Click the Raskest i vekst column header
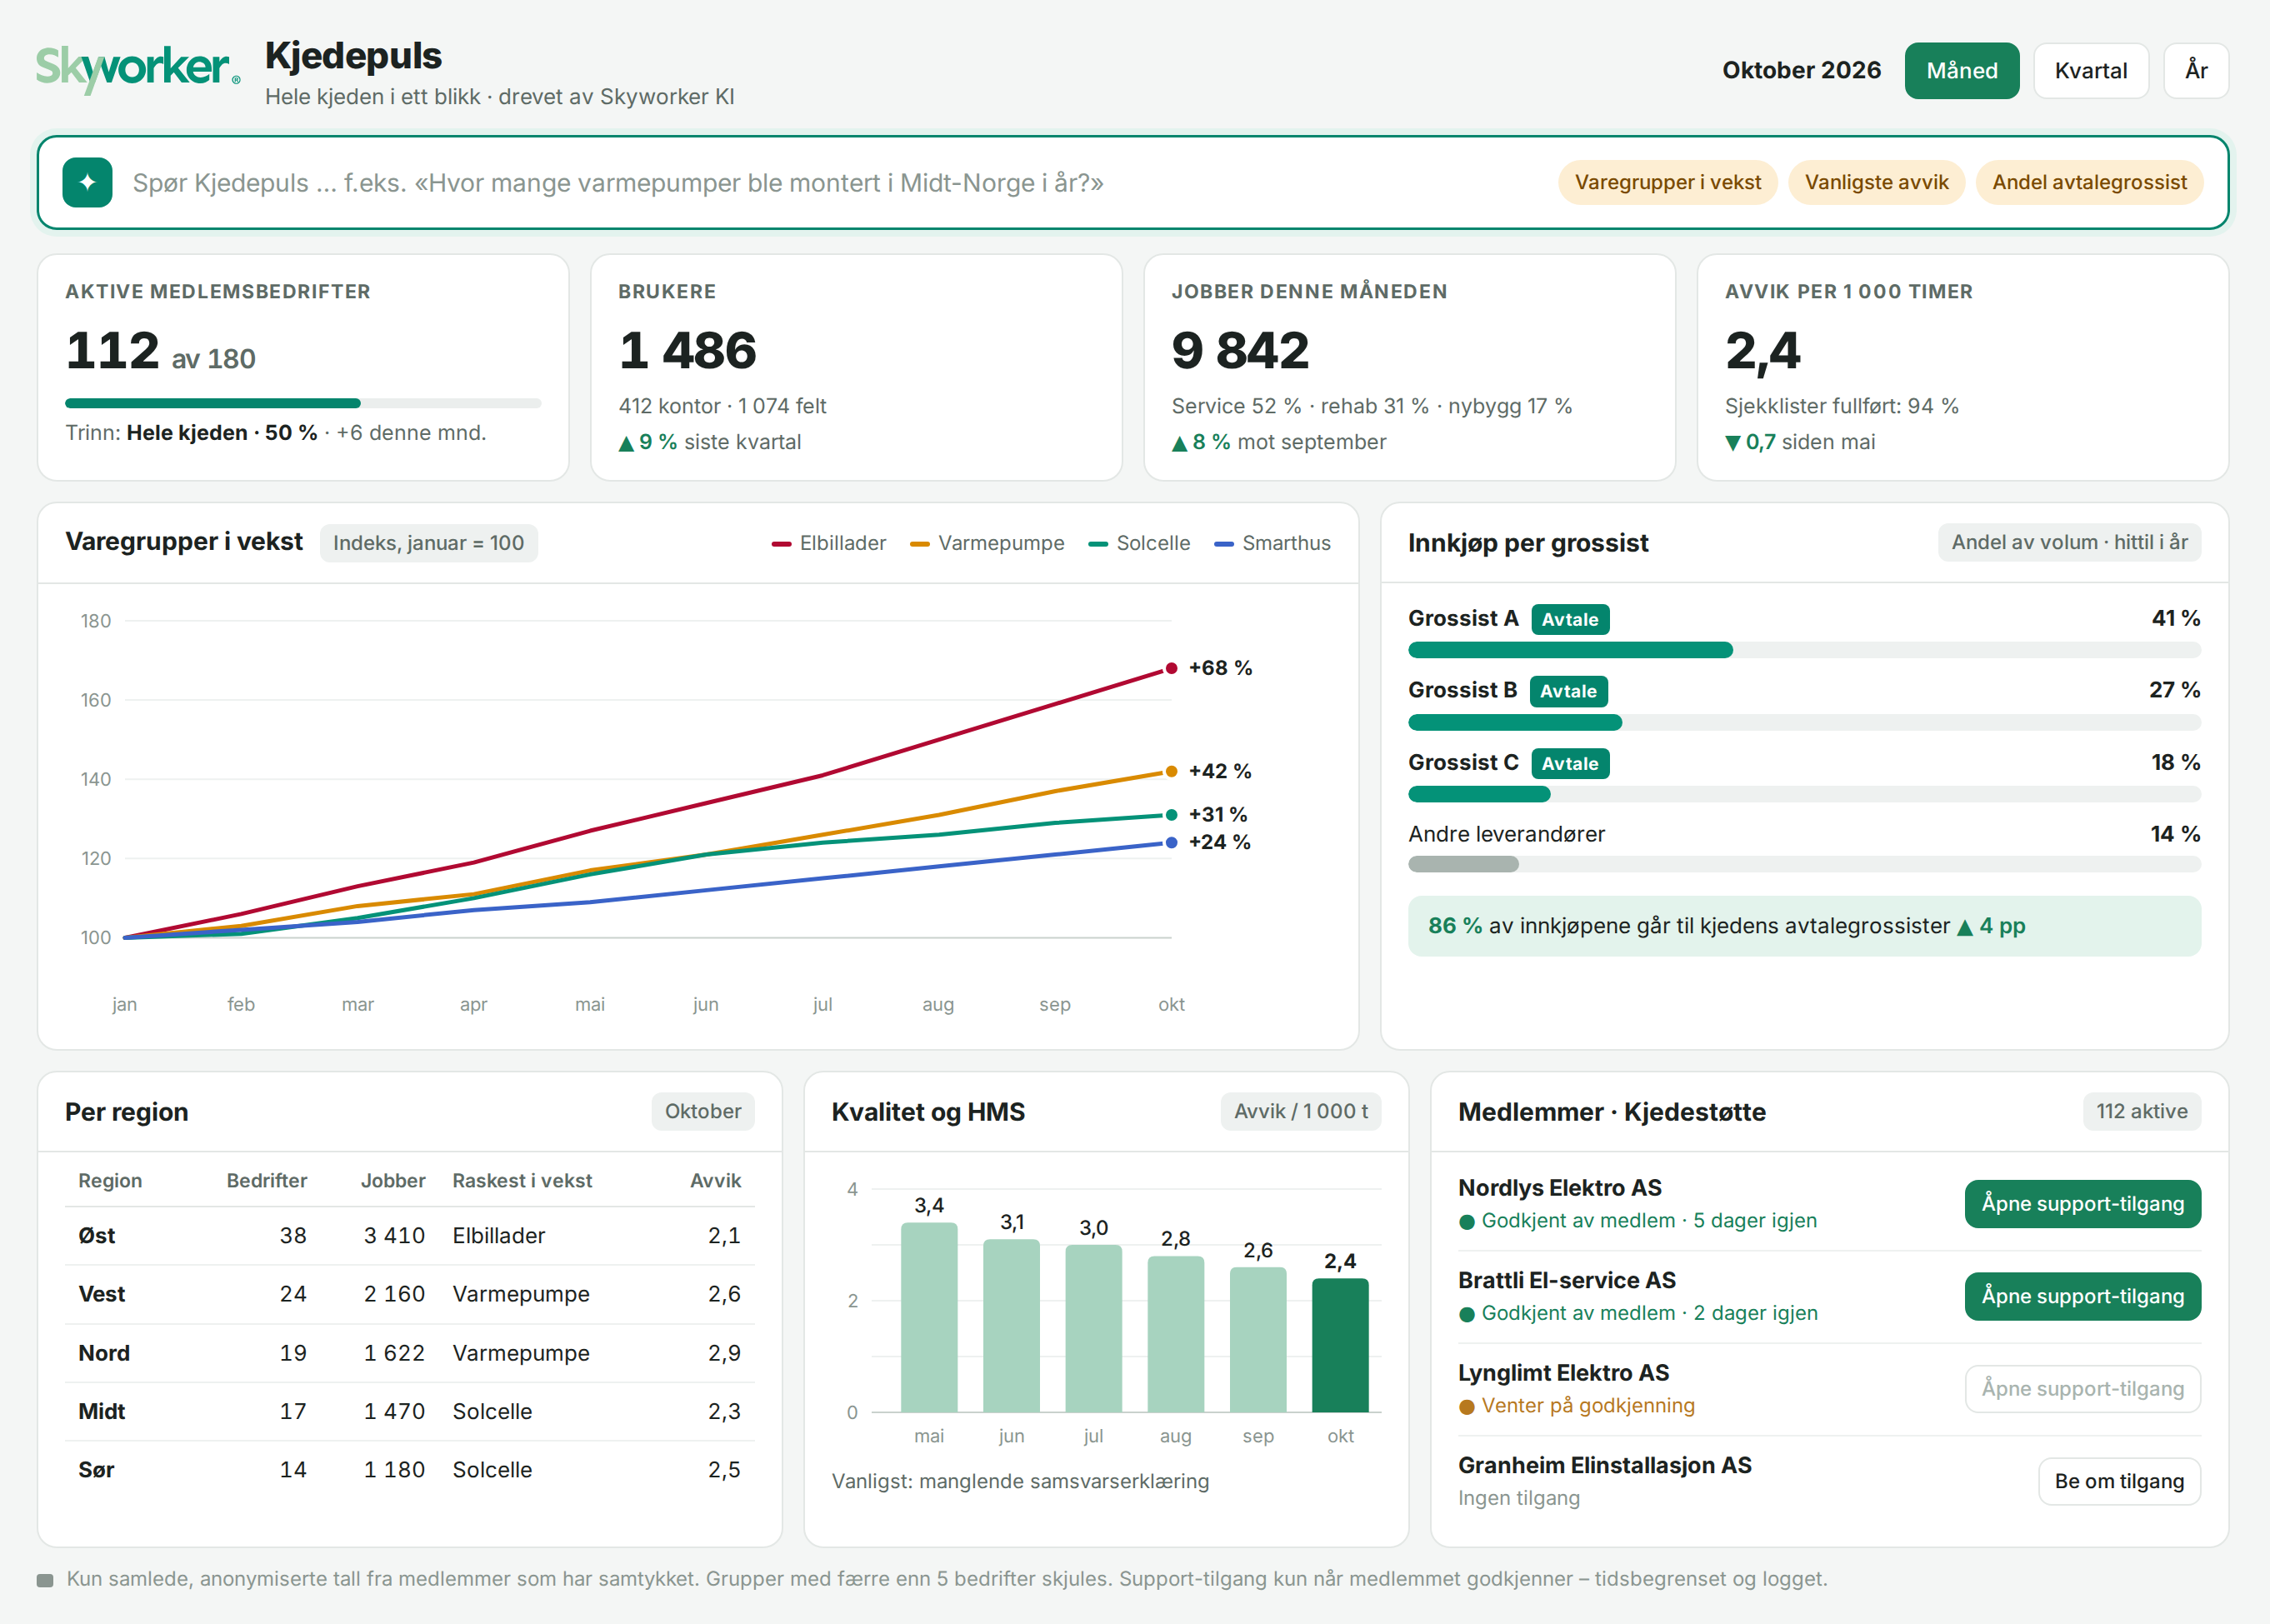Image resolution: width=2270 pixels, height=1624 pixels. 522,1181
